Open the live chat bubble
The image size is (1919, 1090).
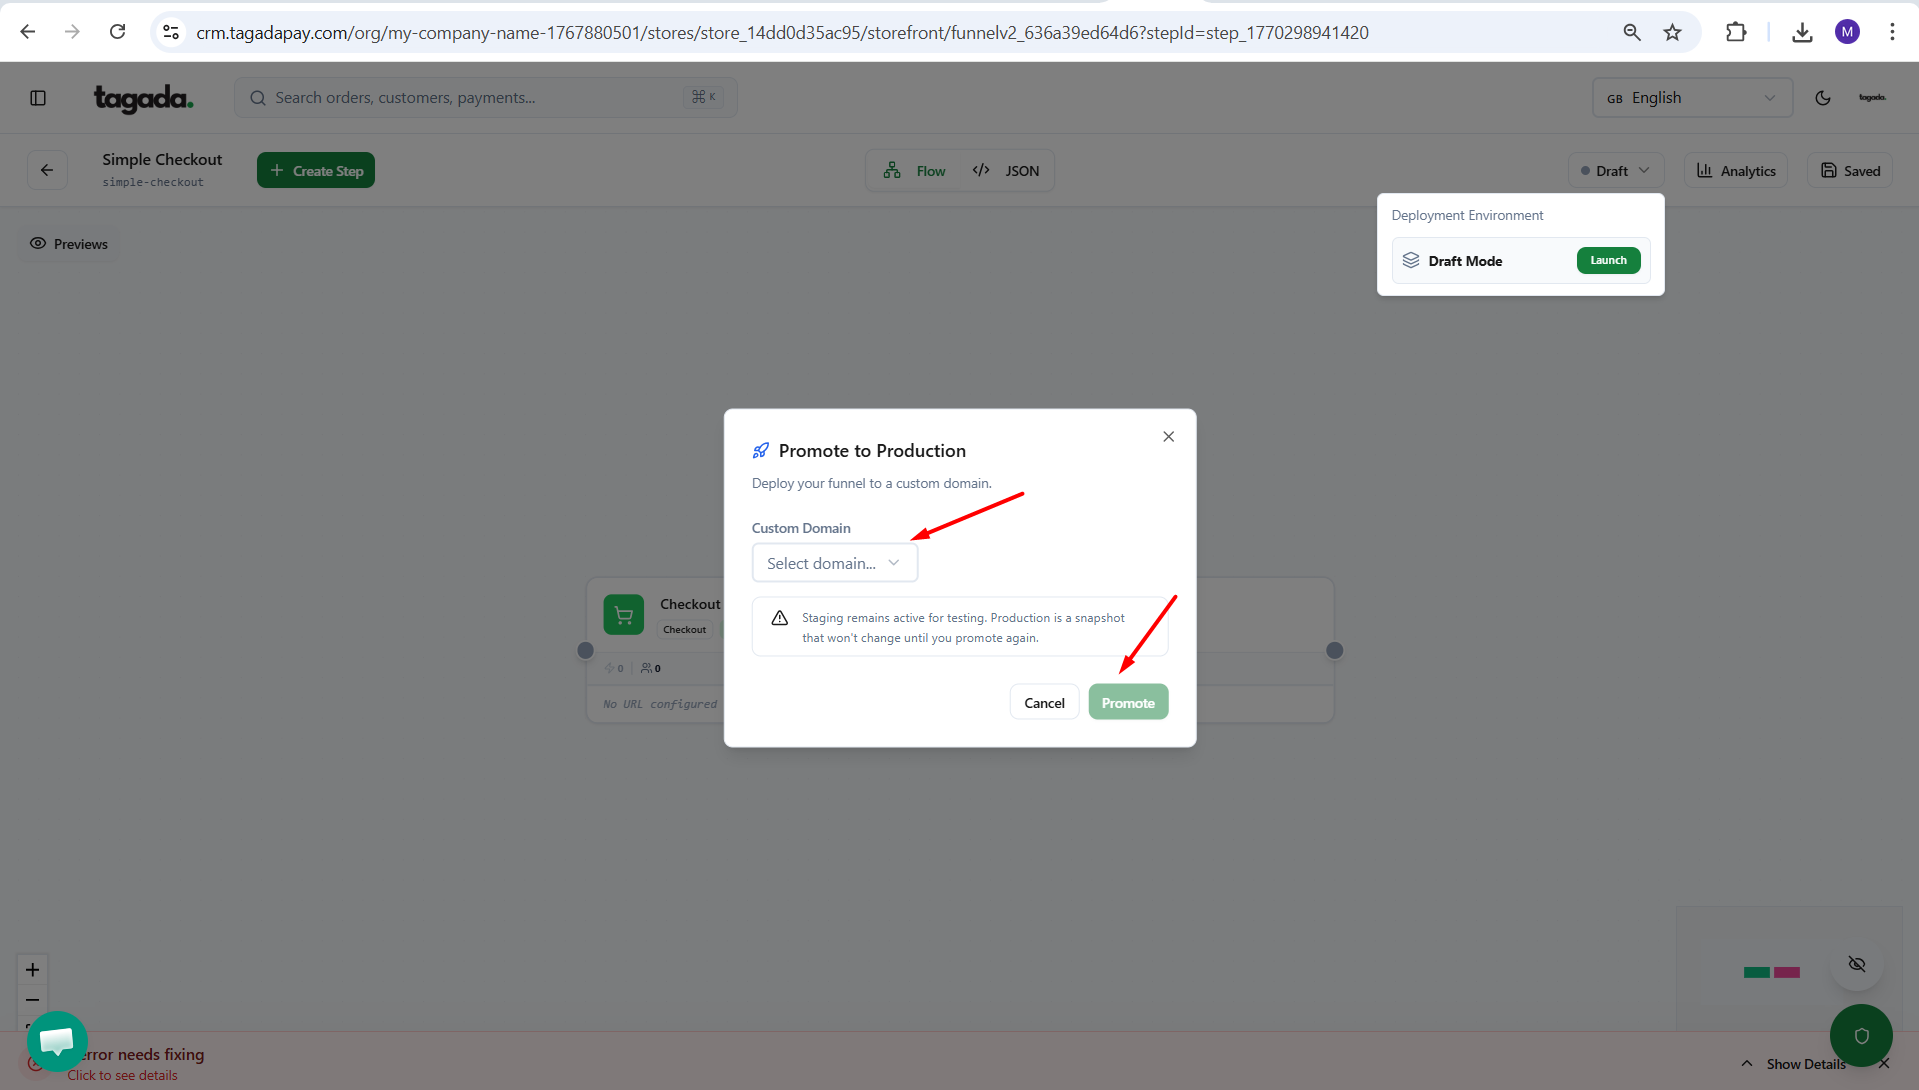coord(57,1041)
